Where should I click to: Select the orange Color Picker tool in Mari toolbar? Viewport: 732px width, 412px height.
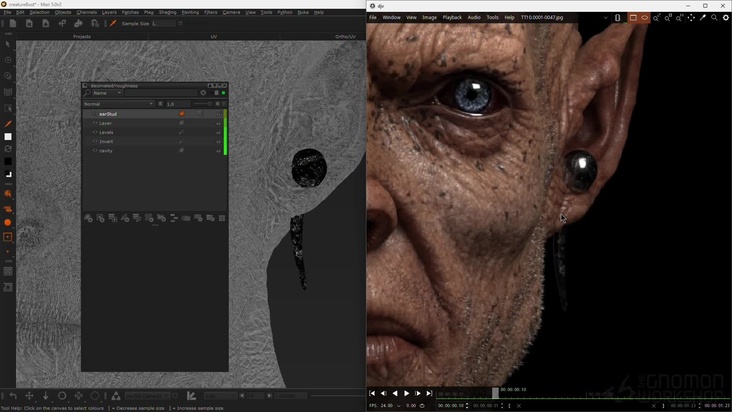tap(113, 23)
